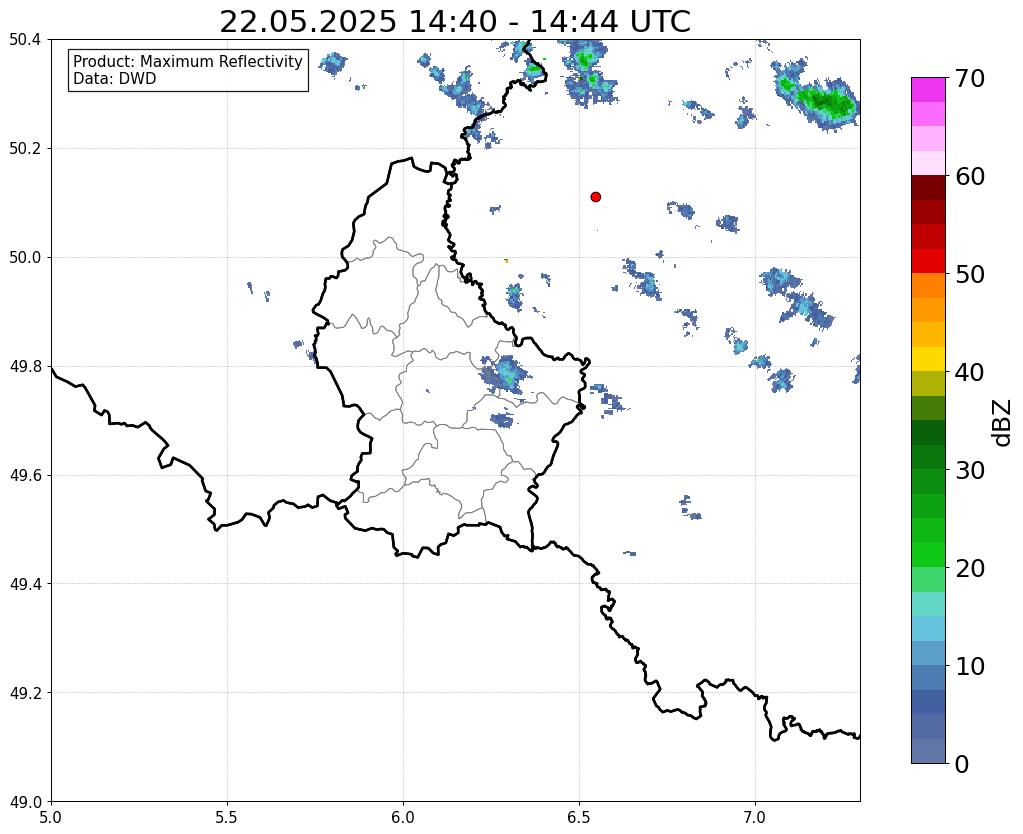This screenshot has height=834, width=1023.
Task: Click the colorbar tick label '10'
Action: (970, 666)
